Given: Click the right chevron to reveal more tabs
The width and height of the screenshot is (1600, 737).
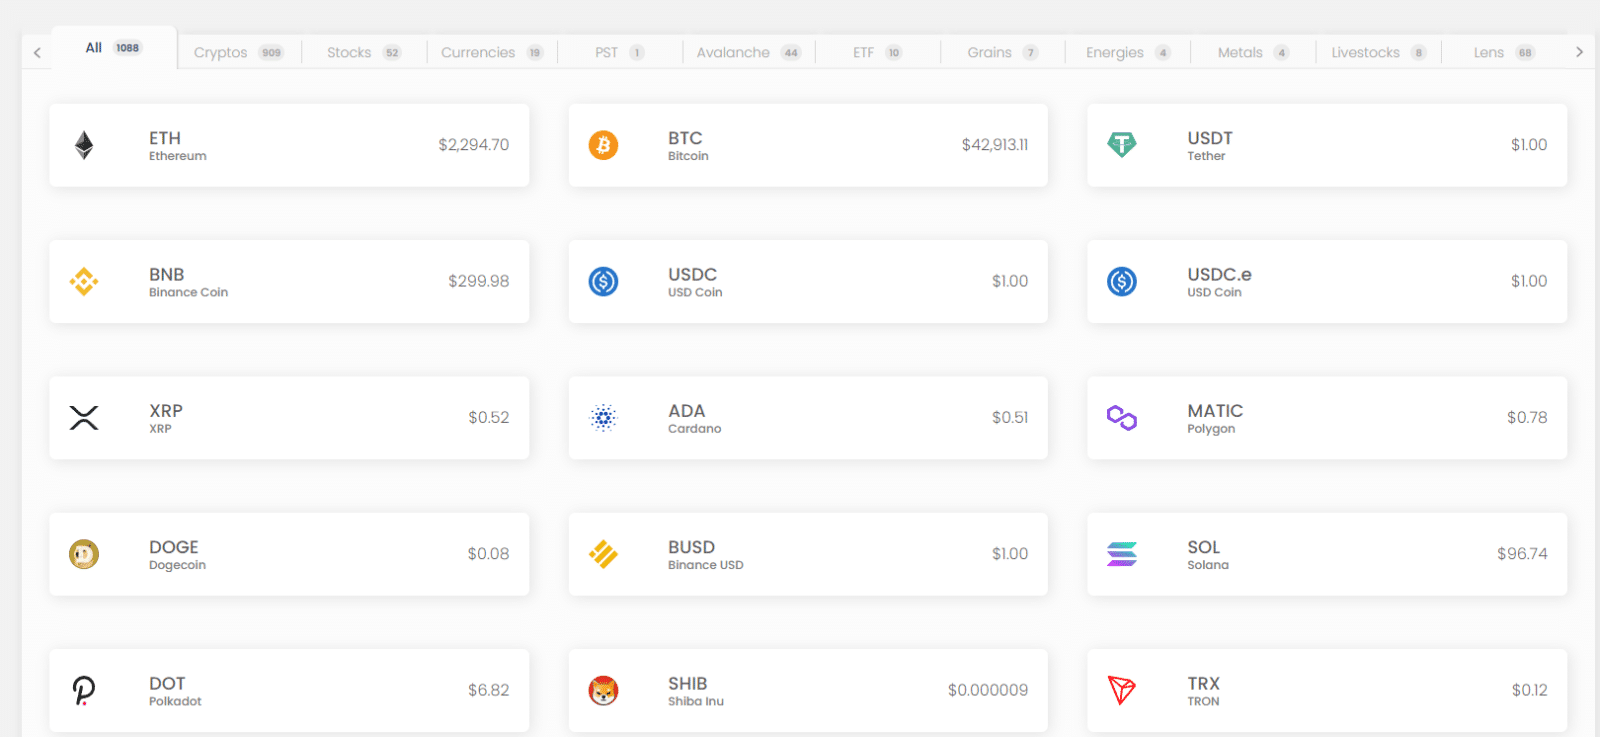Looking at the screenshot, I should click(1581, 51).
